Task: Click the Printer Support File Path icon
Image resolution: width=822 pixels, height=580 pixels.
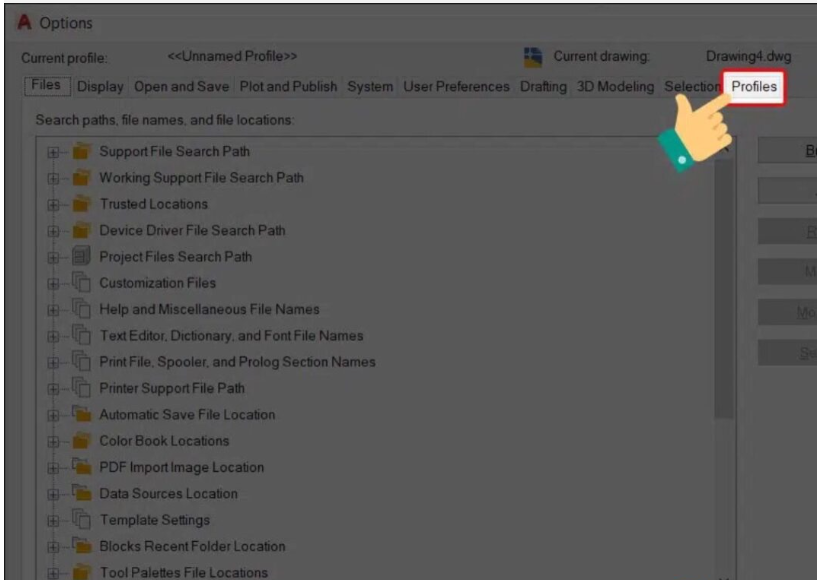Action: click(x=81, y=388)
